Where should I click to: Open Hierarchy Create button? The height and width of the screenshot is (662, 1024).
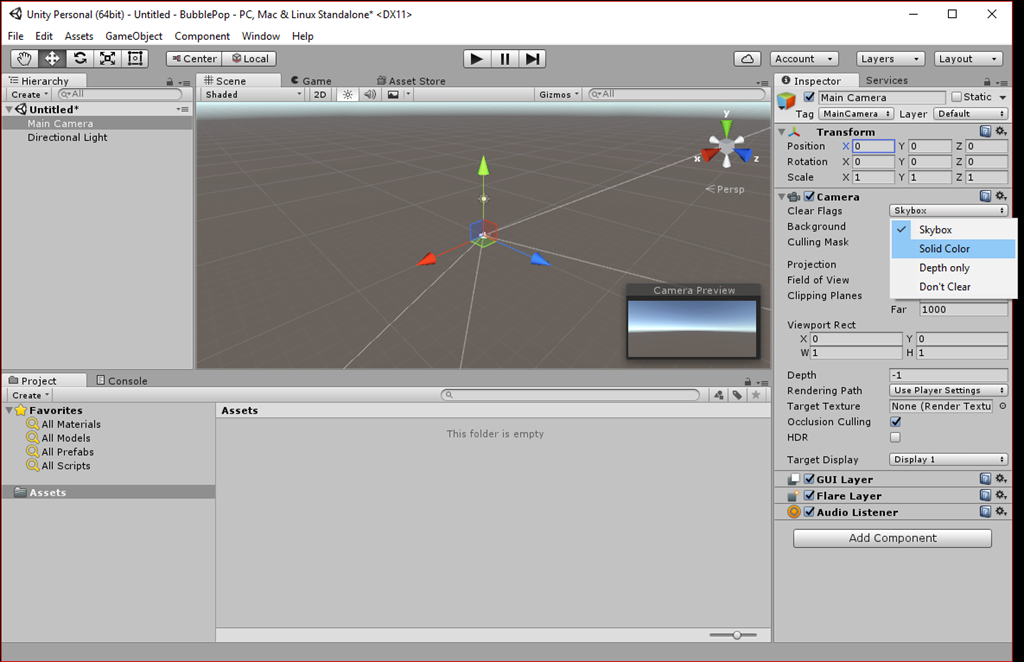[30, 95]
